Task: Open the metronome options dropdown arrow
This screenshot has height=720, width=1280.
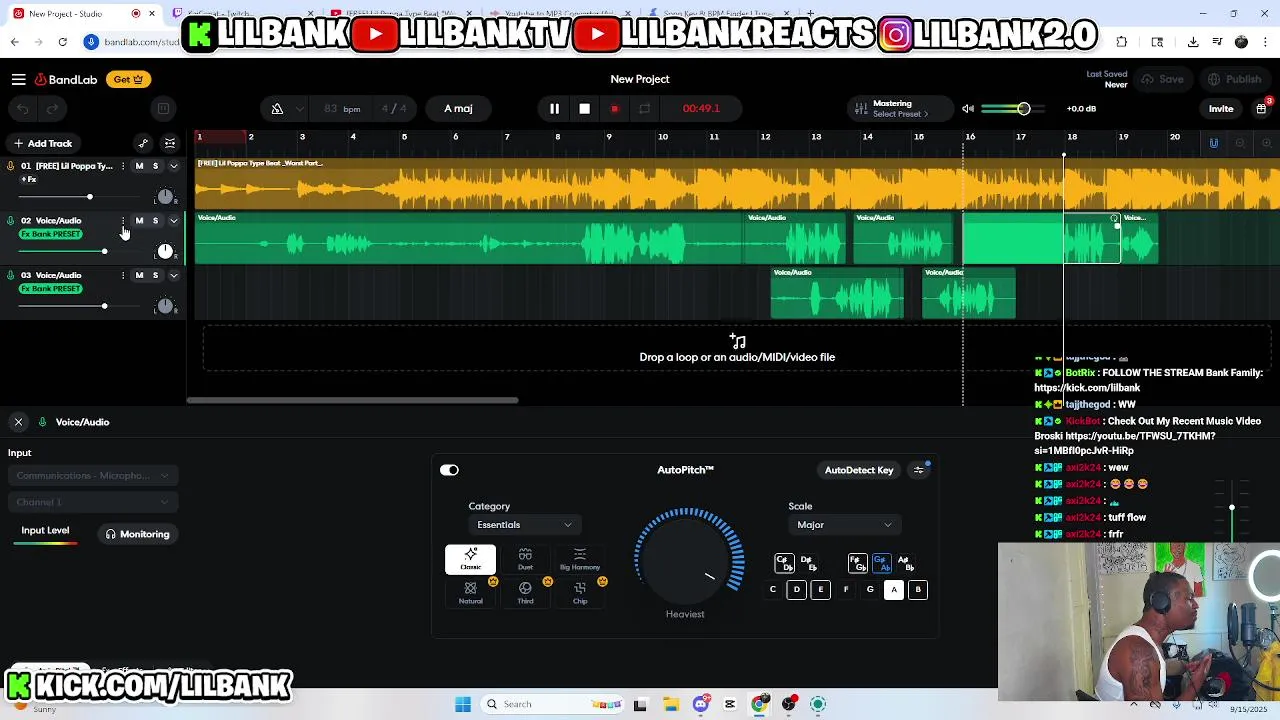Action: [302, 108]
